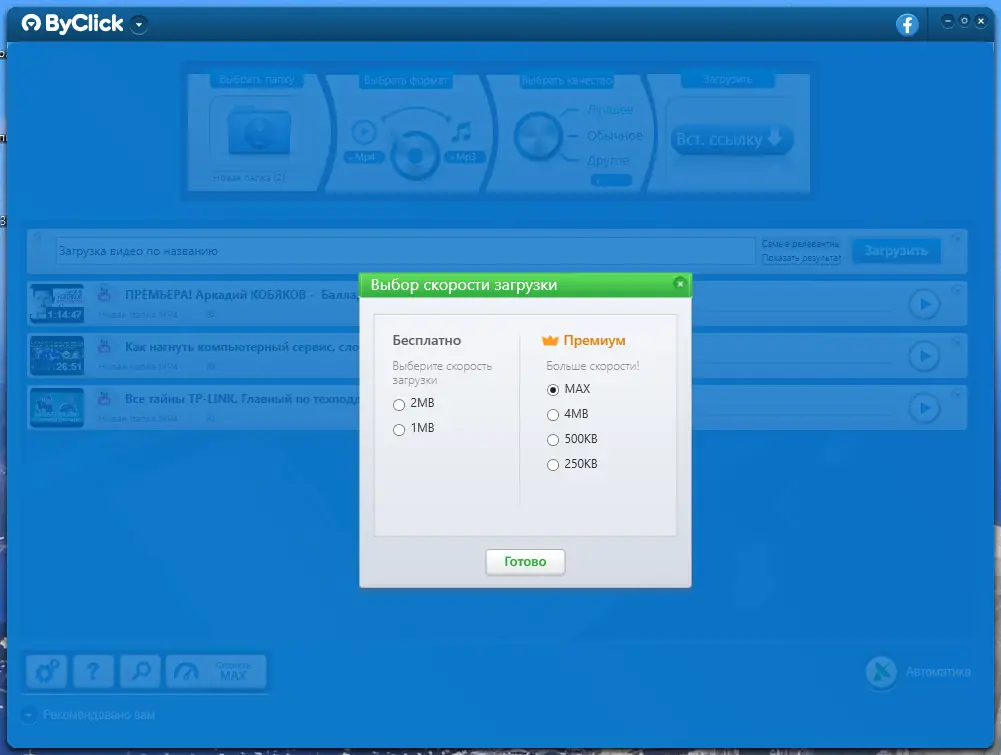Click the Загрузить button beside search field
Viewport: 1001px width, 755px height.
click(896, 251)
